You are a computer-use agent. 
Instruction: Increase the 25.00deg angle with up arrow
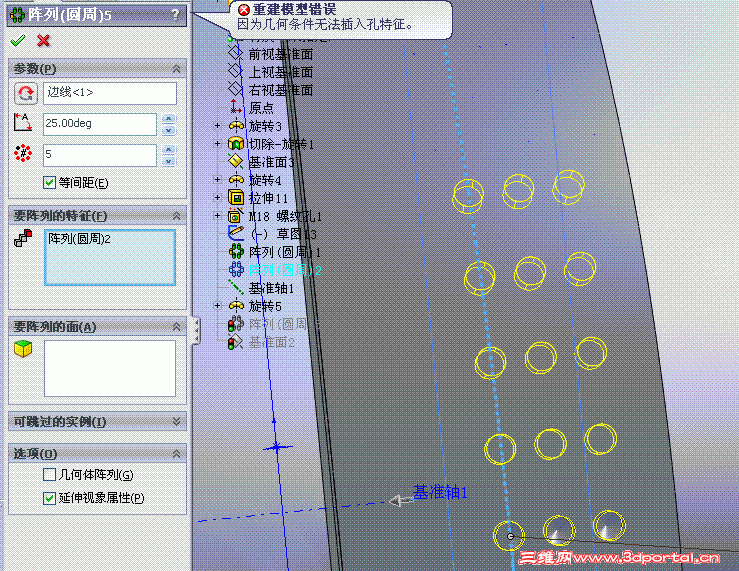pos(168,119)
